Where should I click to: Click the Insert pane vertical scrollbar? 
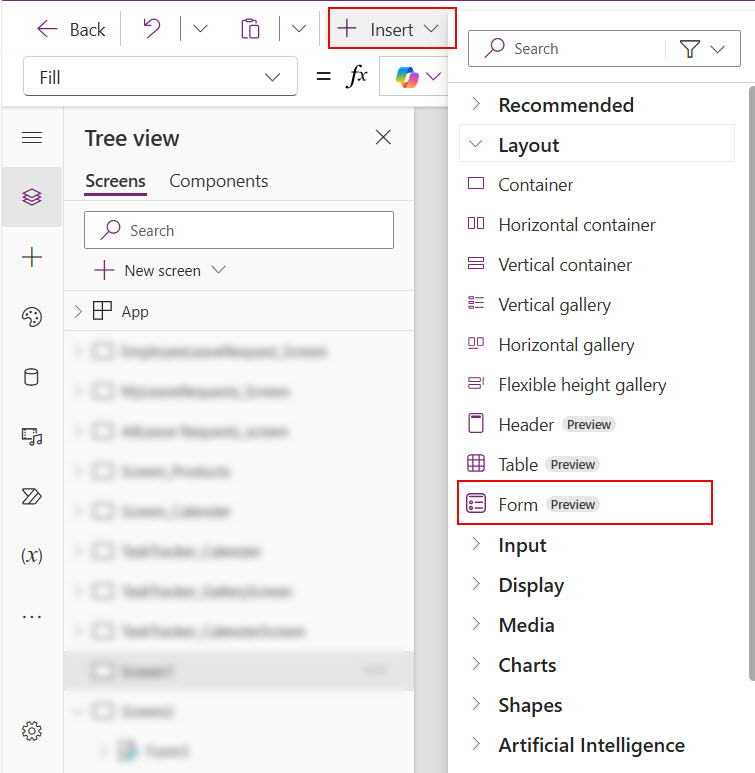click(x=751, y=384)
